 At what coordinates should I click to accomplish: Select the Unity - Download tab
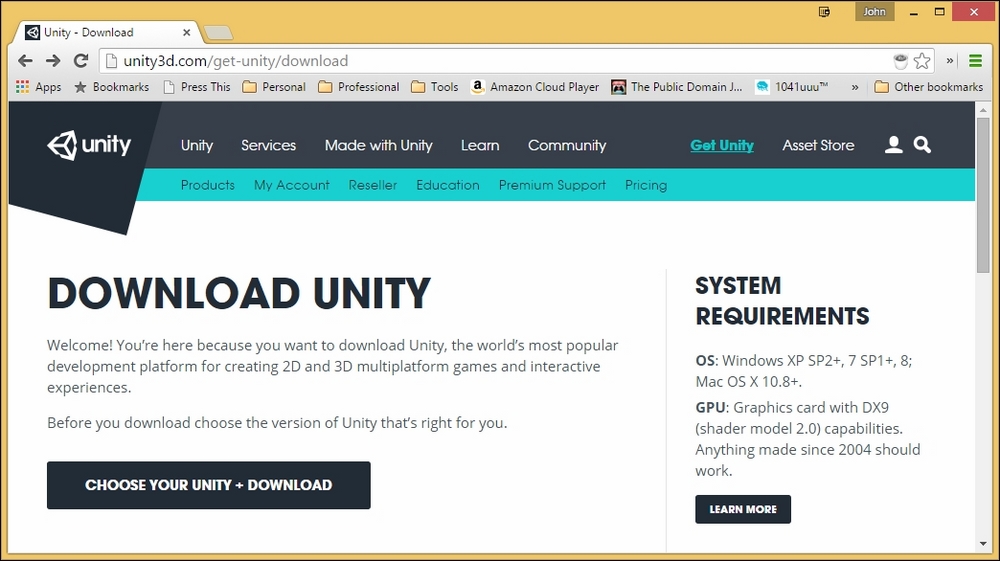[x=108, y=32]
